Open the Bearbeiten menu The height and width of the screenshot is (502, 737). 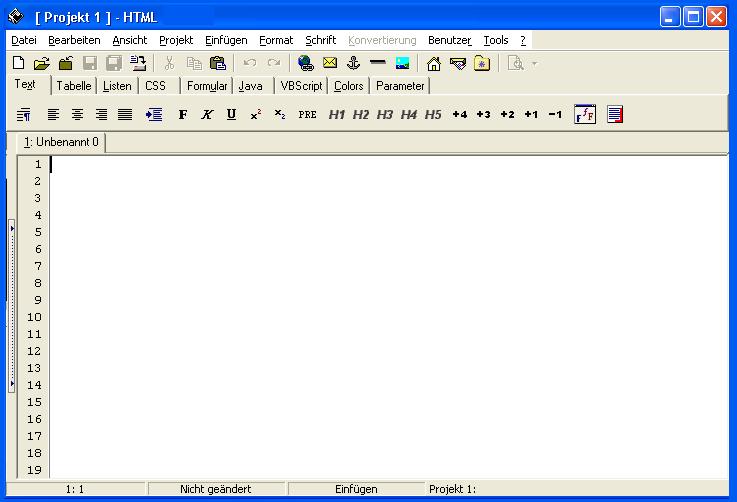(74, 40)
